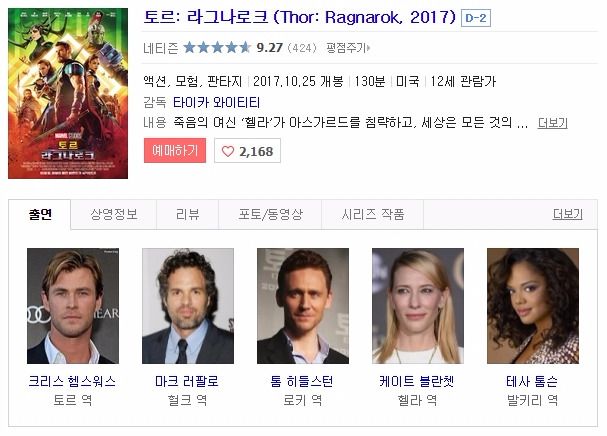Click the 마크 러팔로 name link
Screen dimensions: 607x436
point(187,381)
